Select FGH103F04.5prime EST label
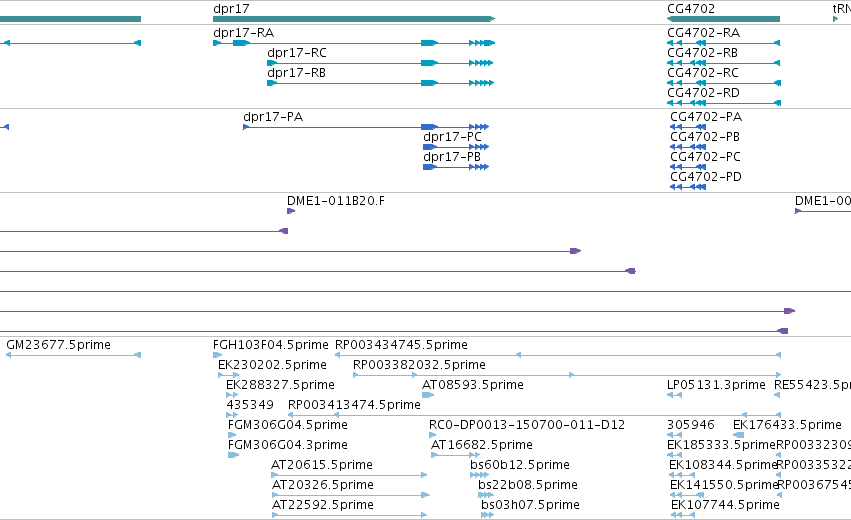Screen dimensions: 851x520 pyautogui.click(x=271, y=345)
